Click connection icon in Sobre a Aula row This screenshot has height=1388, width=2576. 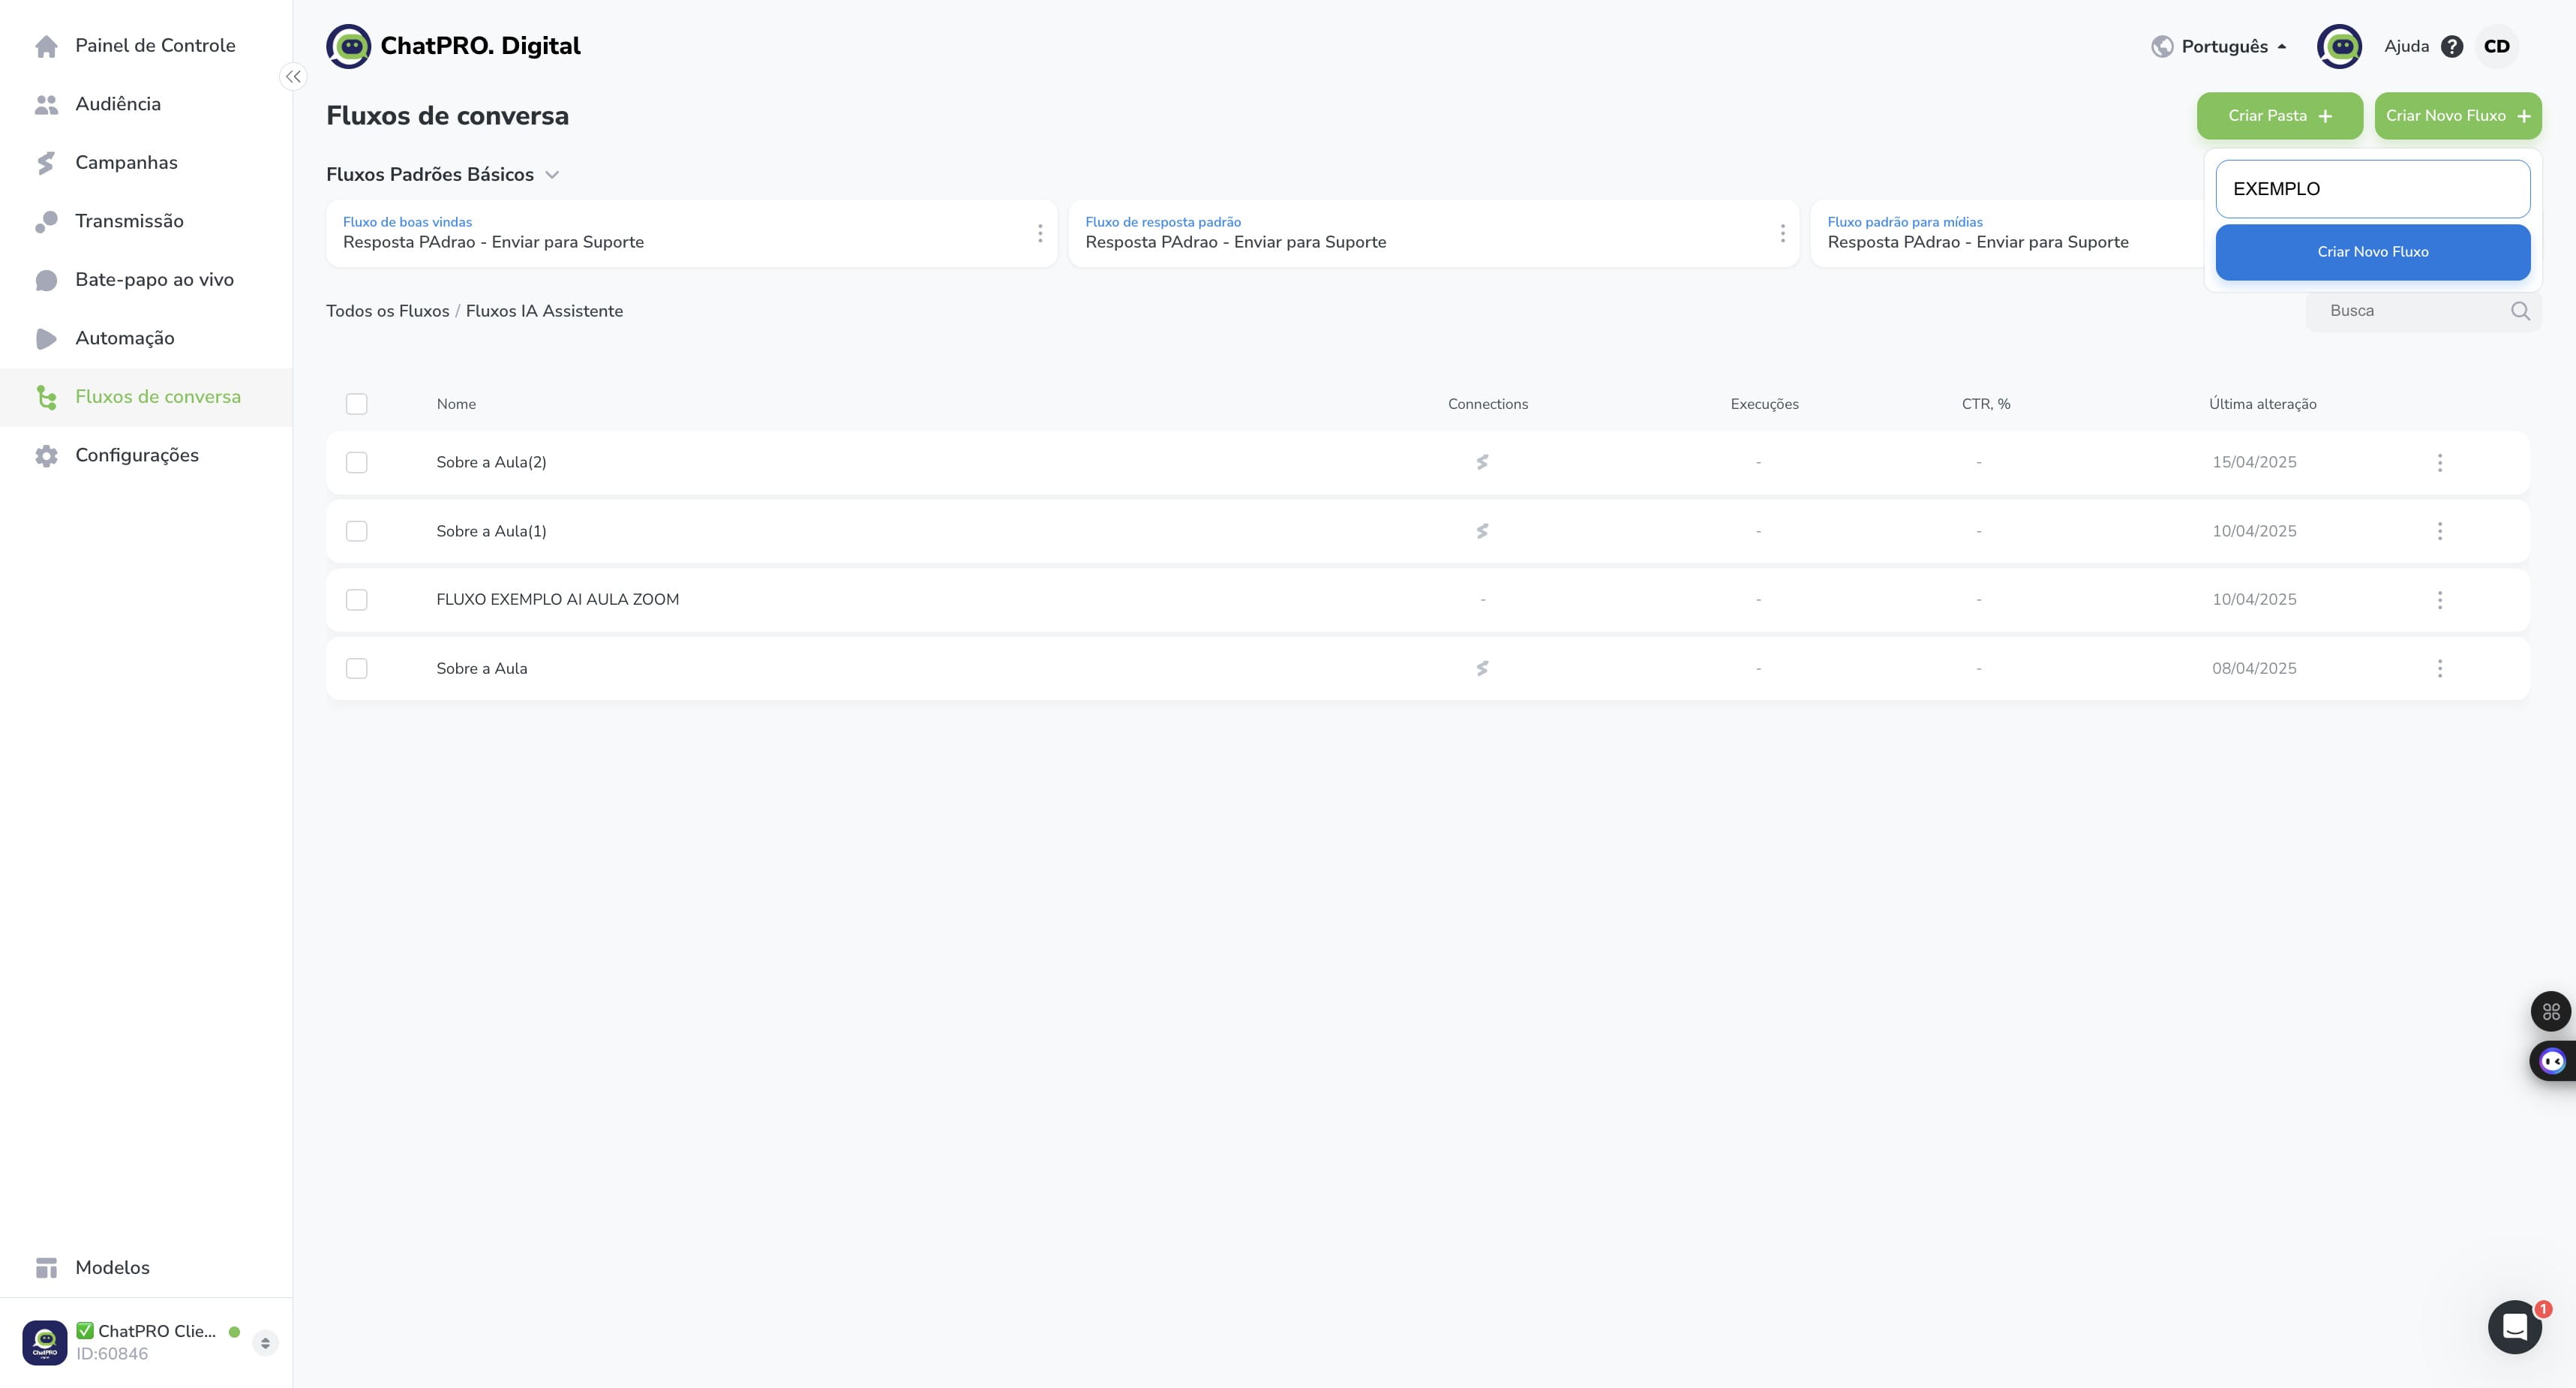pos(1482,668)
